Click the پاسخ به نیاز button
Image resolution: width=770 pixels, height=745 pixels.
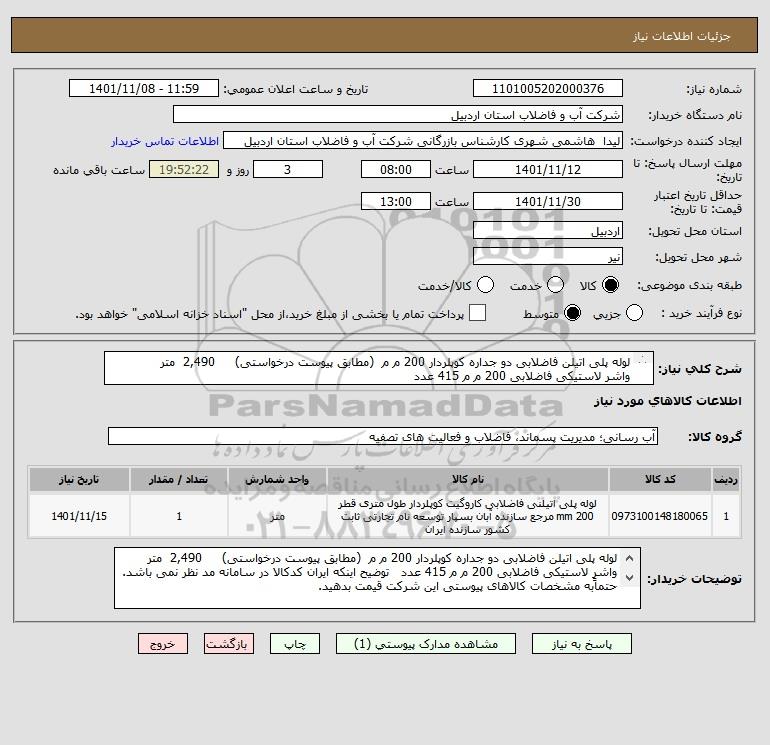pyautogui.click(x=581, y=643)
